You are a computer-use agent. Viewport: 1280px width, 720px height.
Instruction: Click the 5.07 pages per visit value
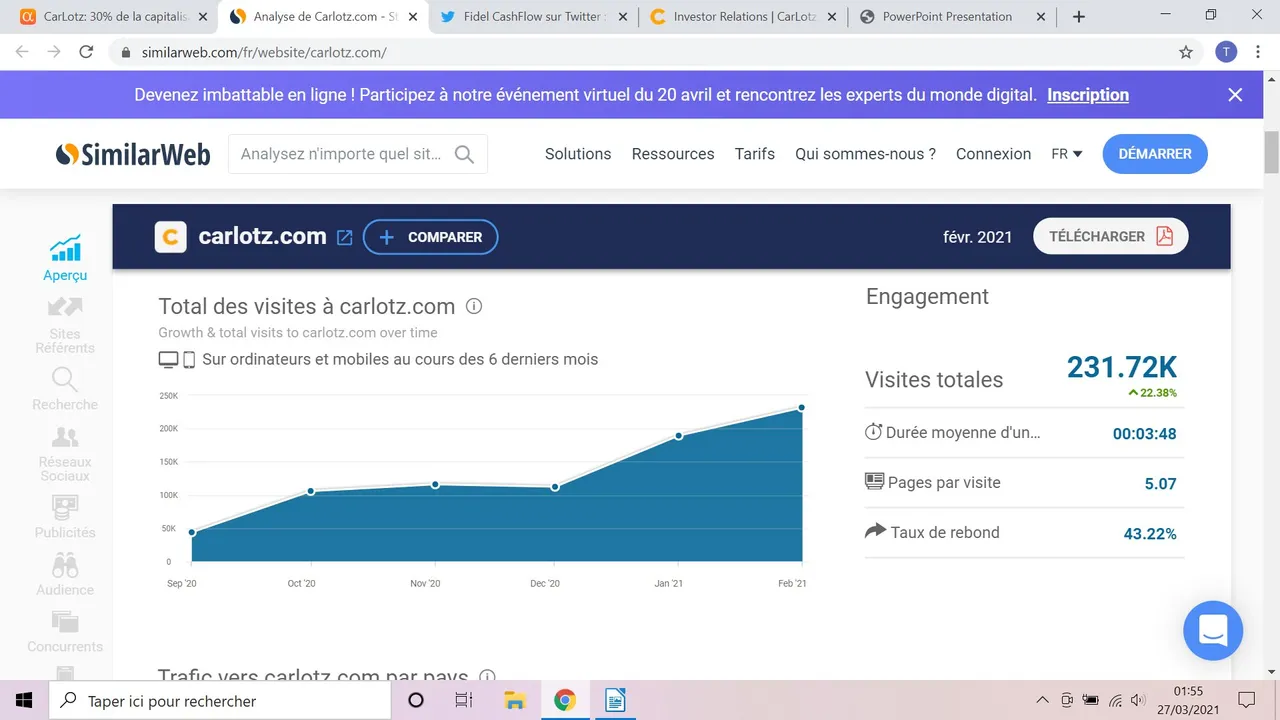point(1161,484)
